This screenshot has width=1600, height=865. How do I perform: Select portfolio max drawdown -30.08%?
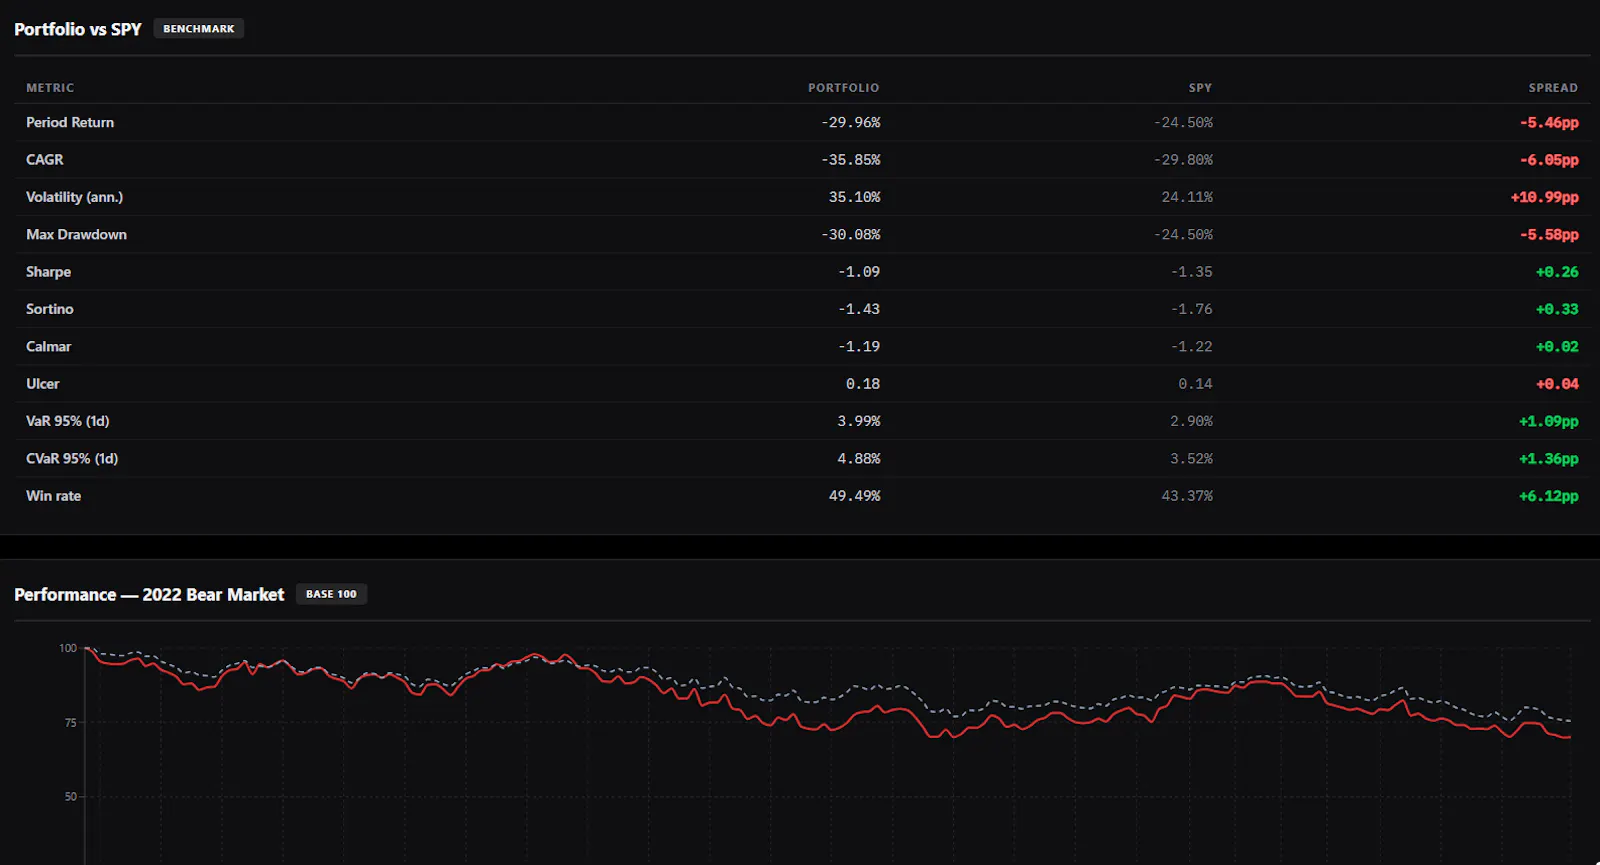[851, 234]
